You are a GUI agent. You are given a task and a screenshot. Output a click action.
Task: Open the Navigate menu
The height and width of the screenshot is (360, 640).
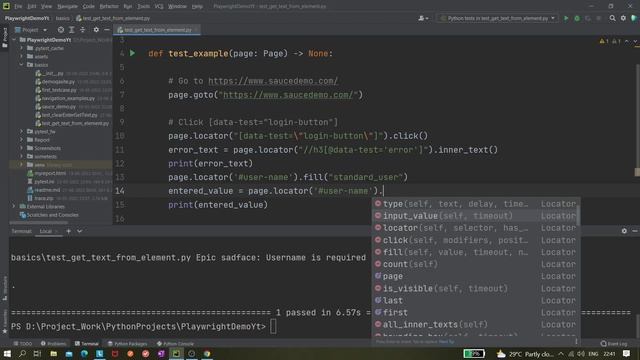pos(67,7)
